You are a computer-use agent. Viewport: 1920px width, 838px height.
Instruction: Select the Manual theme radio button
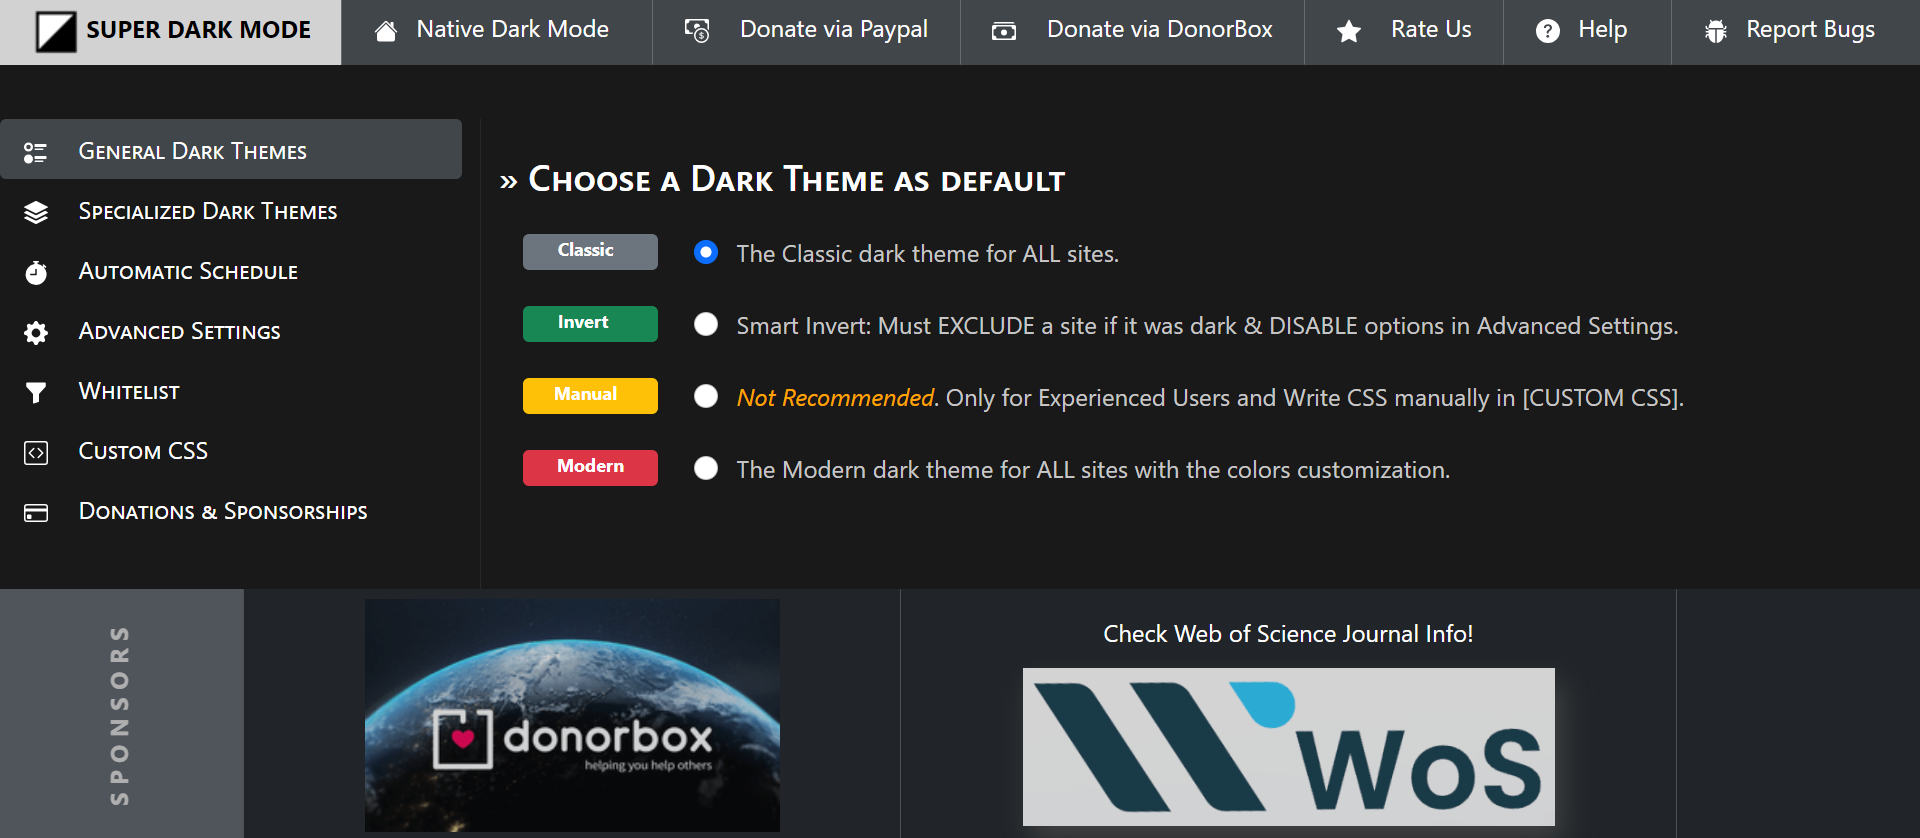706,396
